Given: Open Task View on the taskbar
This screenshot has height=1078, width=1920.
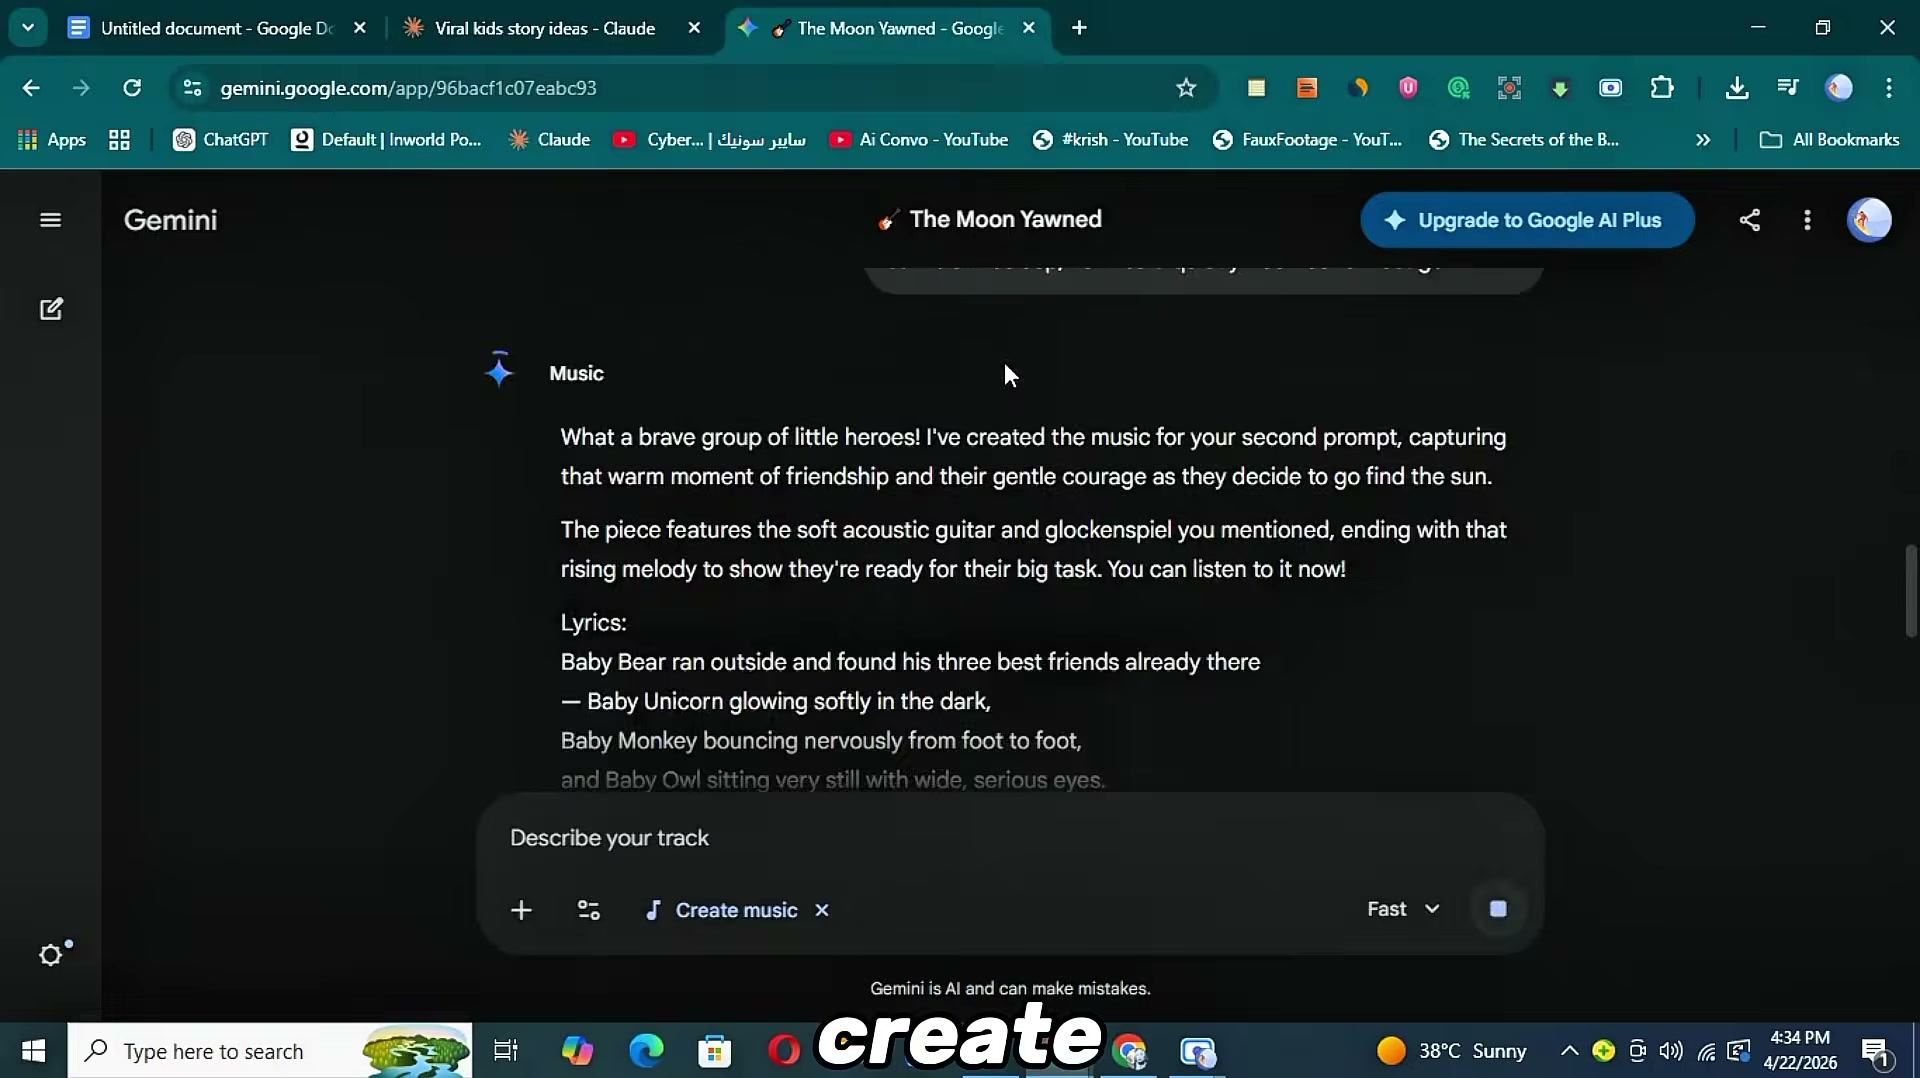Looking at the screenshot, I should coord(506,1051).
